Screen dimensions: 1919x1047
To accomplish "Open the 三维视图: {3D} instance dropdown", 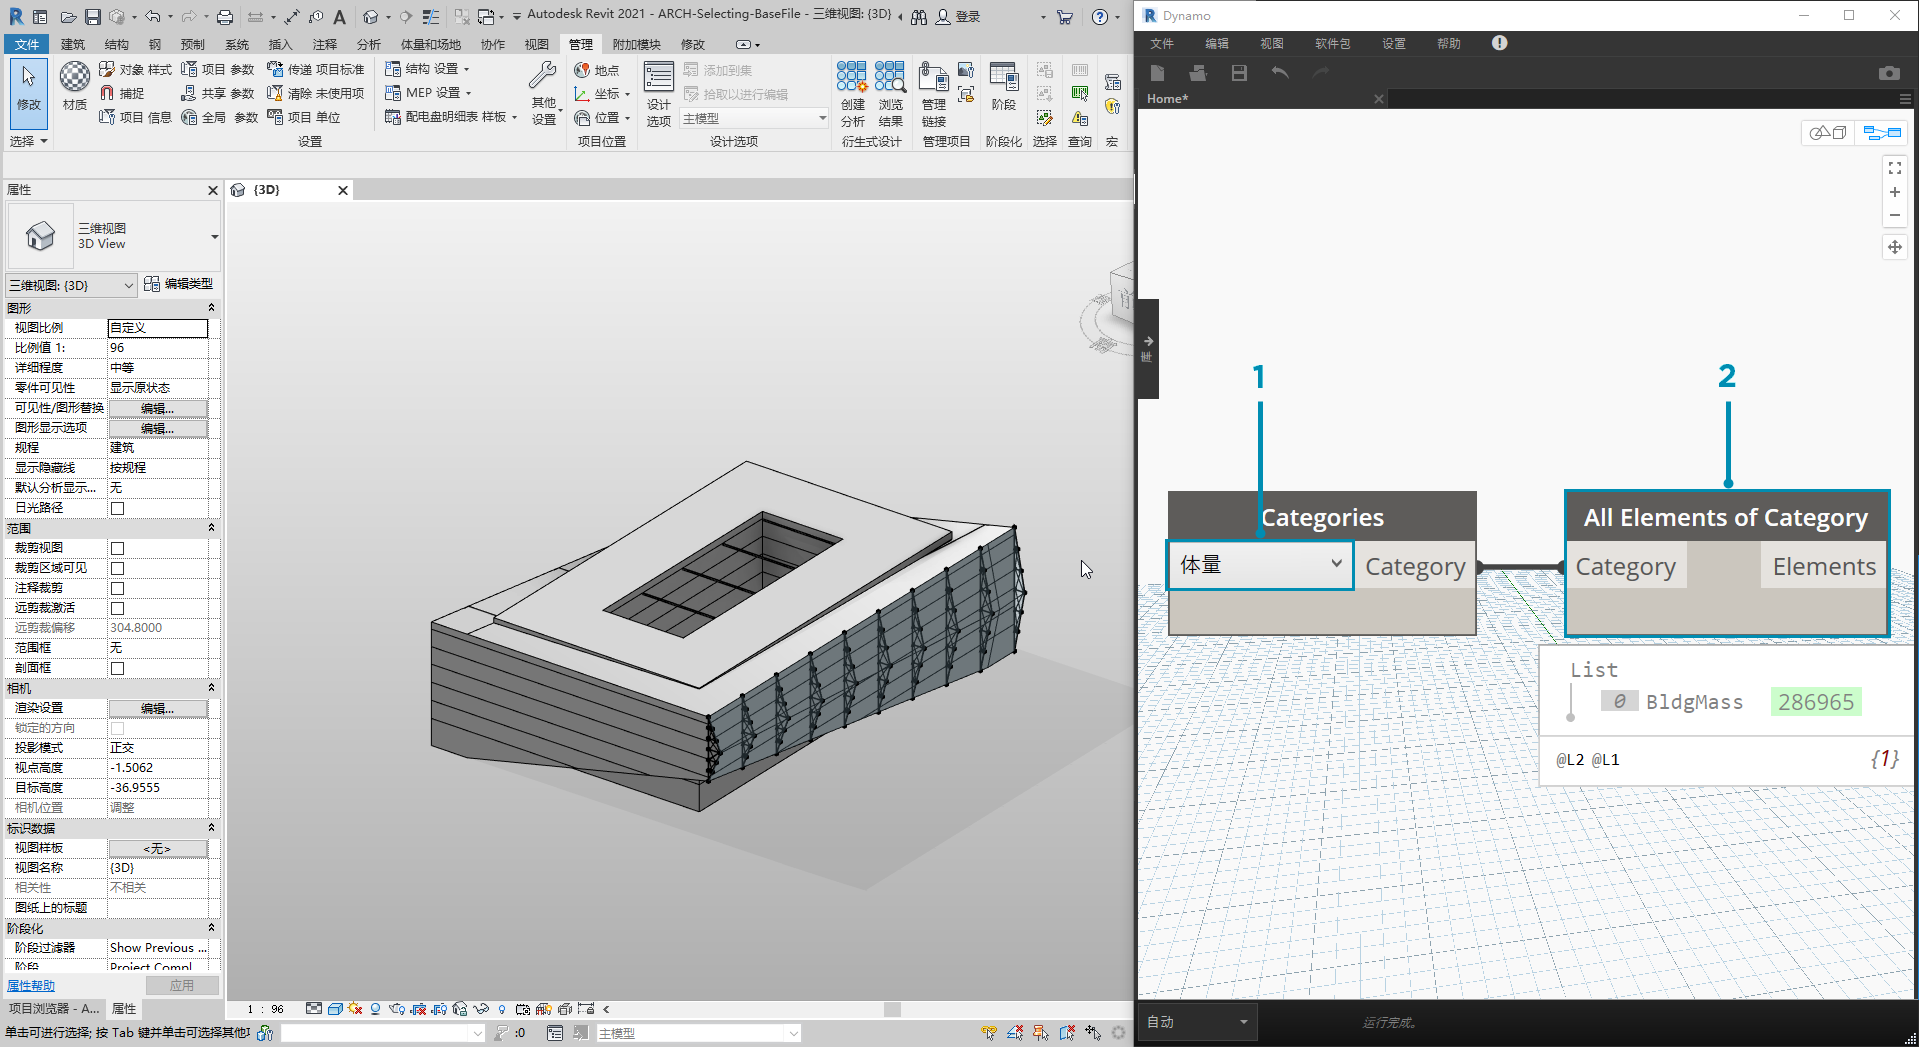I will tap(71, 285).
